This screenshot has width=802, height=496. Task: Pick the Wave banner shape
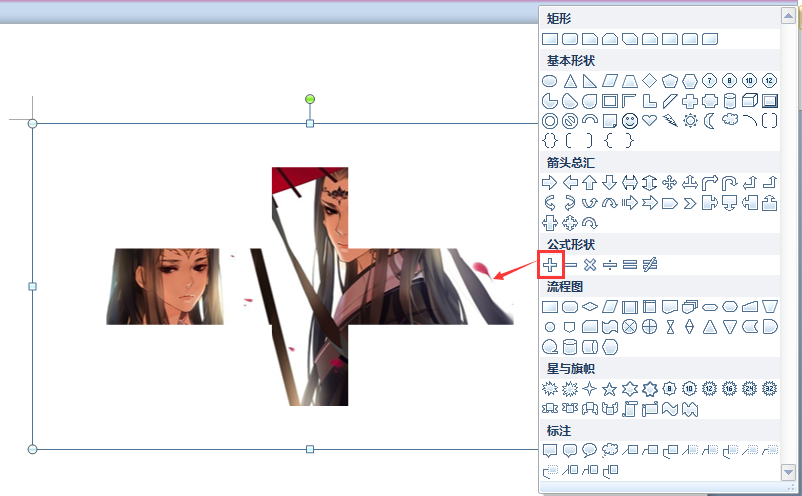click(x=670, y=409)
